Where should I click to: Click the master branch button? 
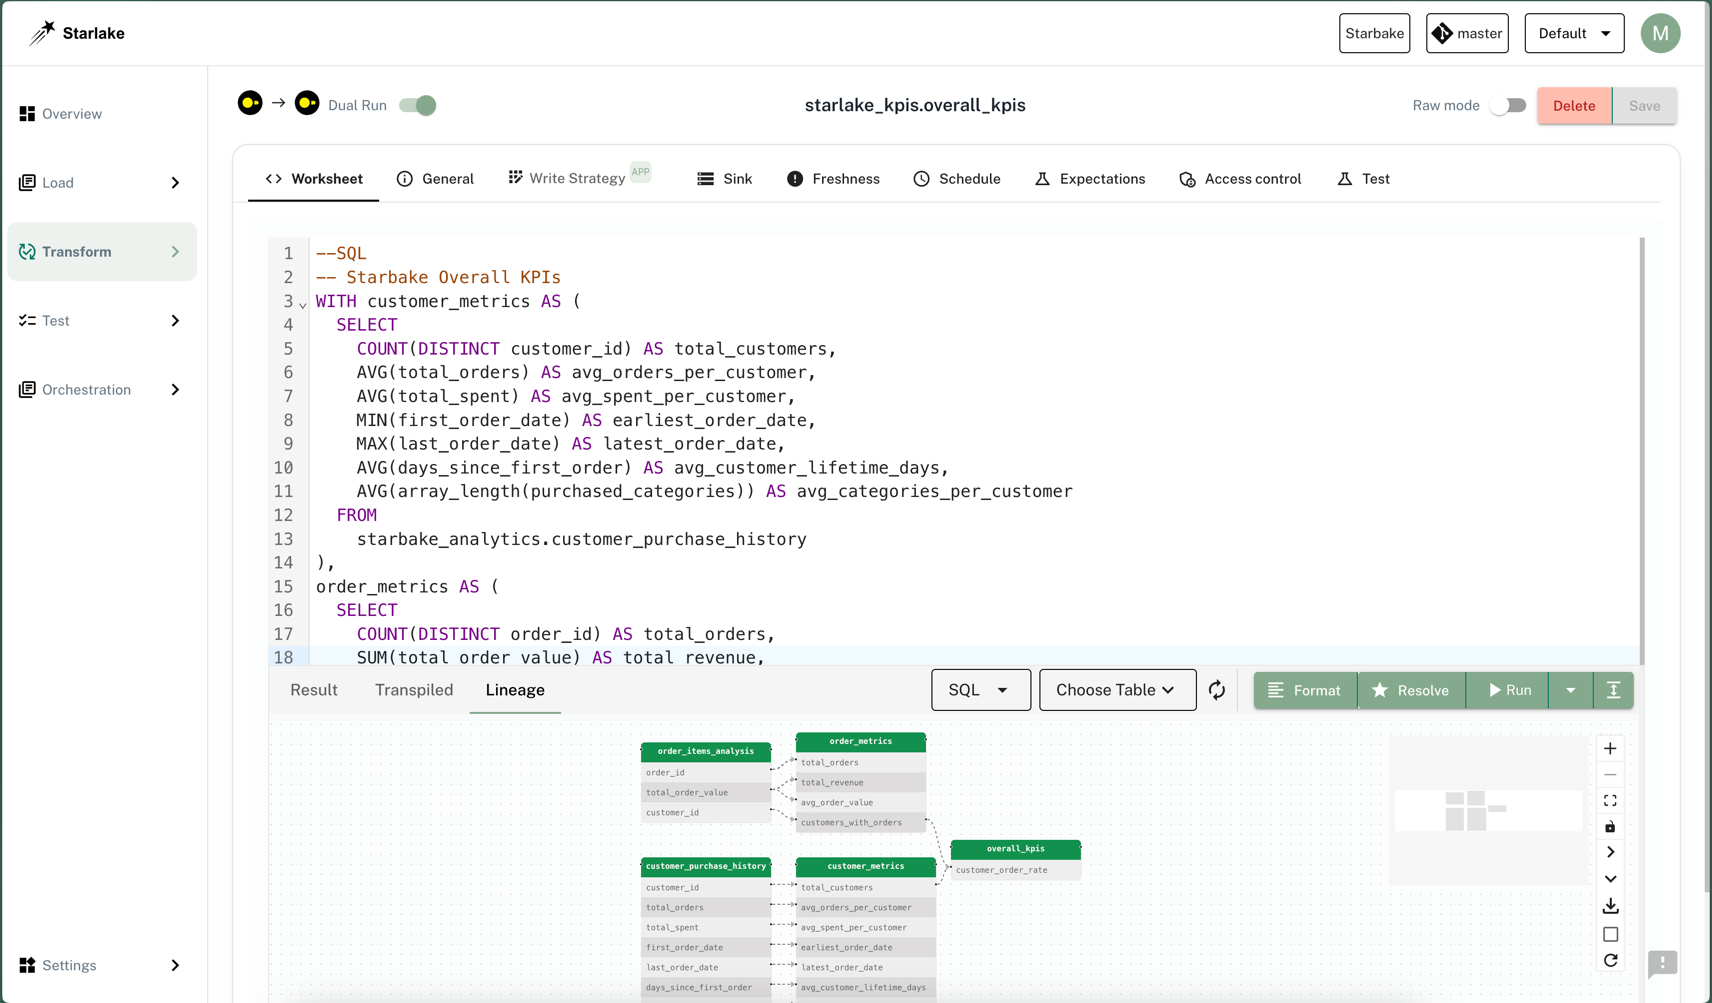(1467, 33)
